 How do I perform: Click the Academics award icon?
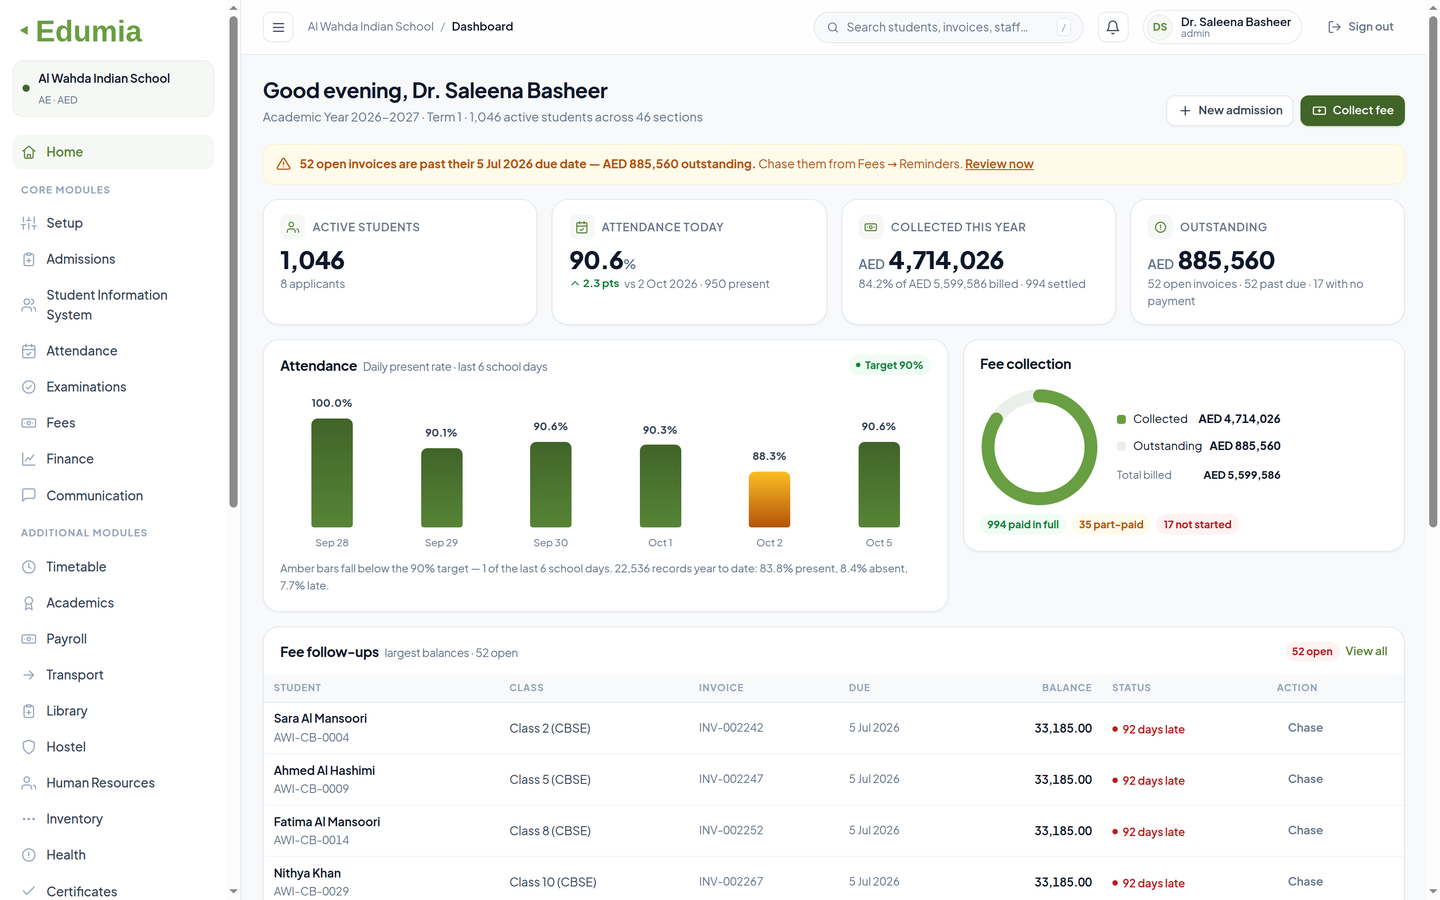(29, 603)
